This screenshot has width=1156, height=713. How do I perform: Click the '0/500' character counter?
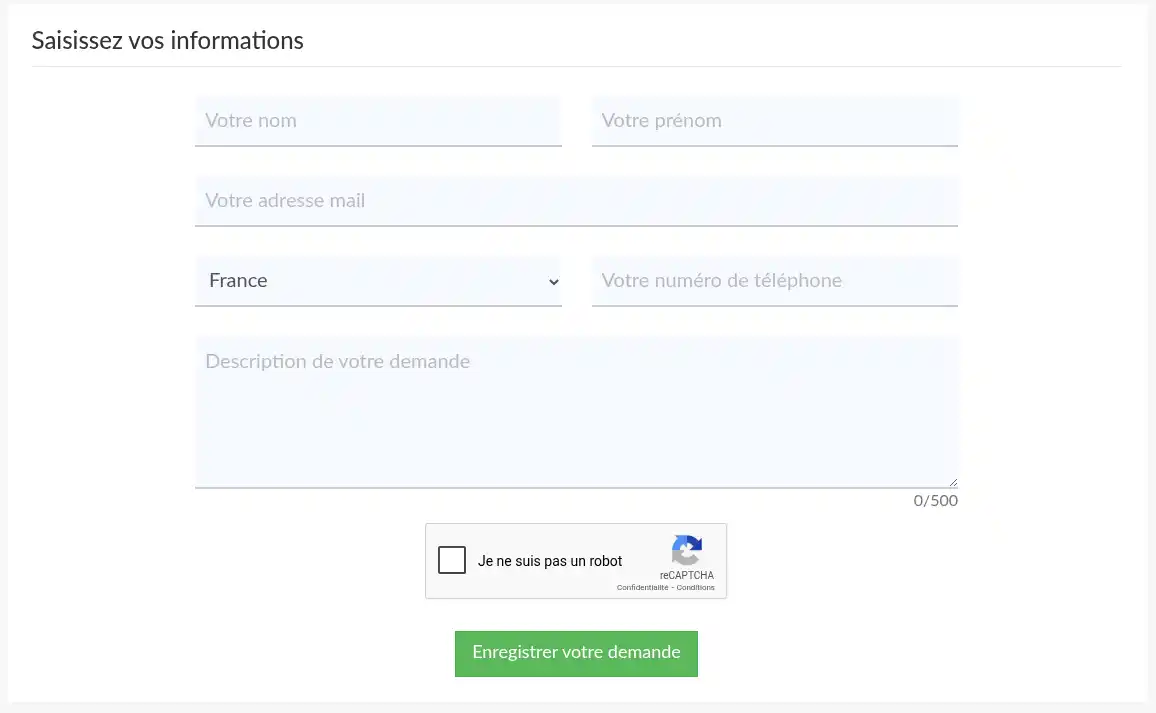pos(935,500)
